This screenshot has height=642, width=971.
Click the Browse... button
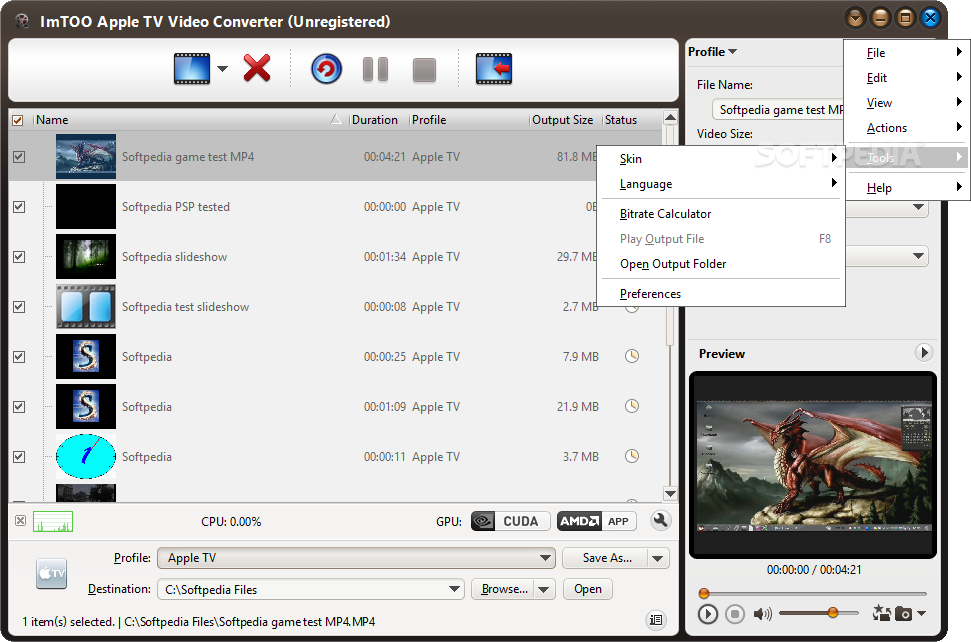tap(503, 589)
